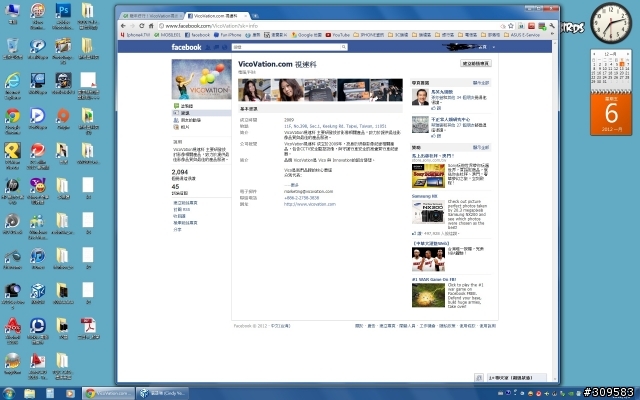Open Windows Media Player from the taskbar
Screen dimensions: 640x400
click(x=70, y=393)
